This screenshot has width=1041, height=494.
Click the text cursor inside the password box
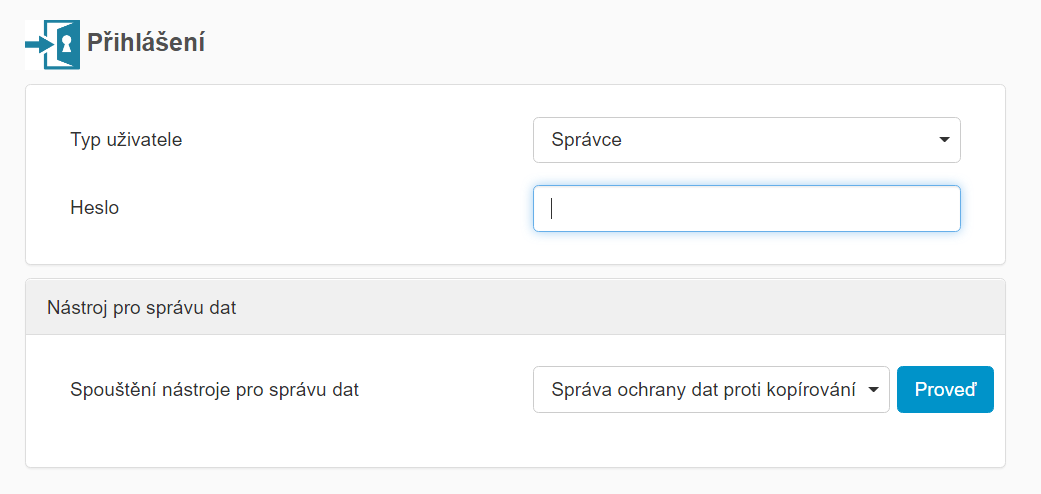coord(553,208)
